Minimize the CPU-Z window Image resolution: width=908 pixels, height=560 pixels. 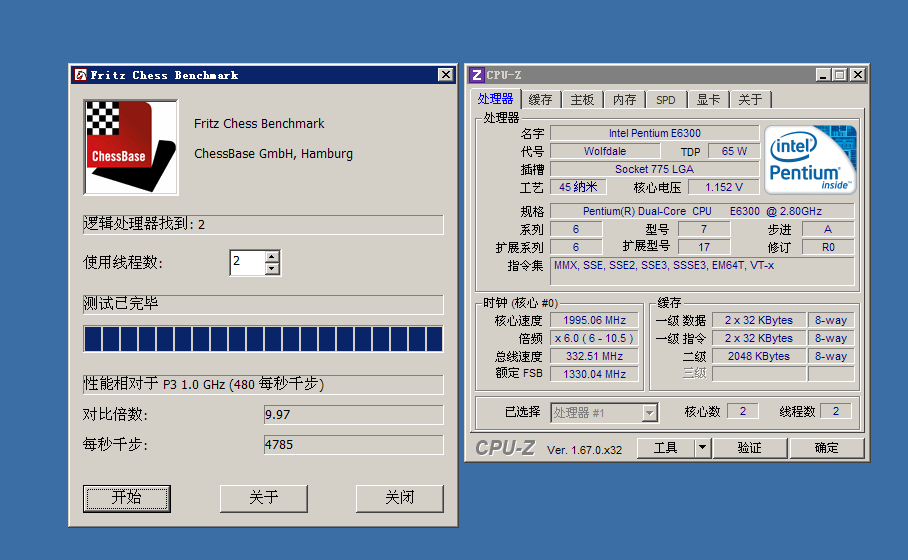point(823,75)
